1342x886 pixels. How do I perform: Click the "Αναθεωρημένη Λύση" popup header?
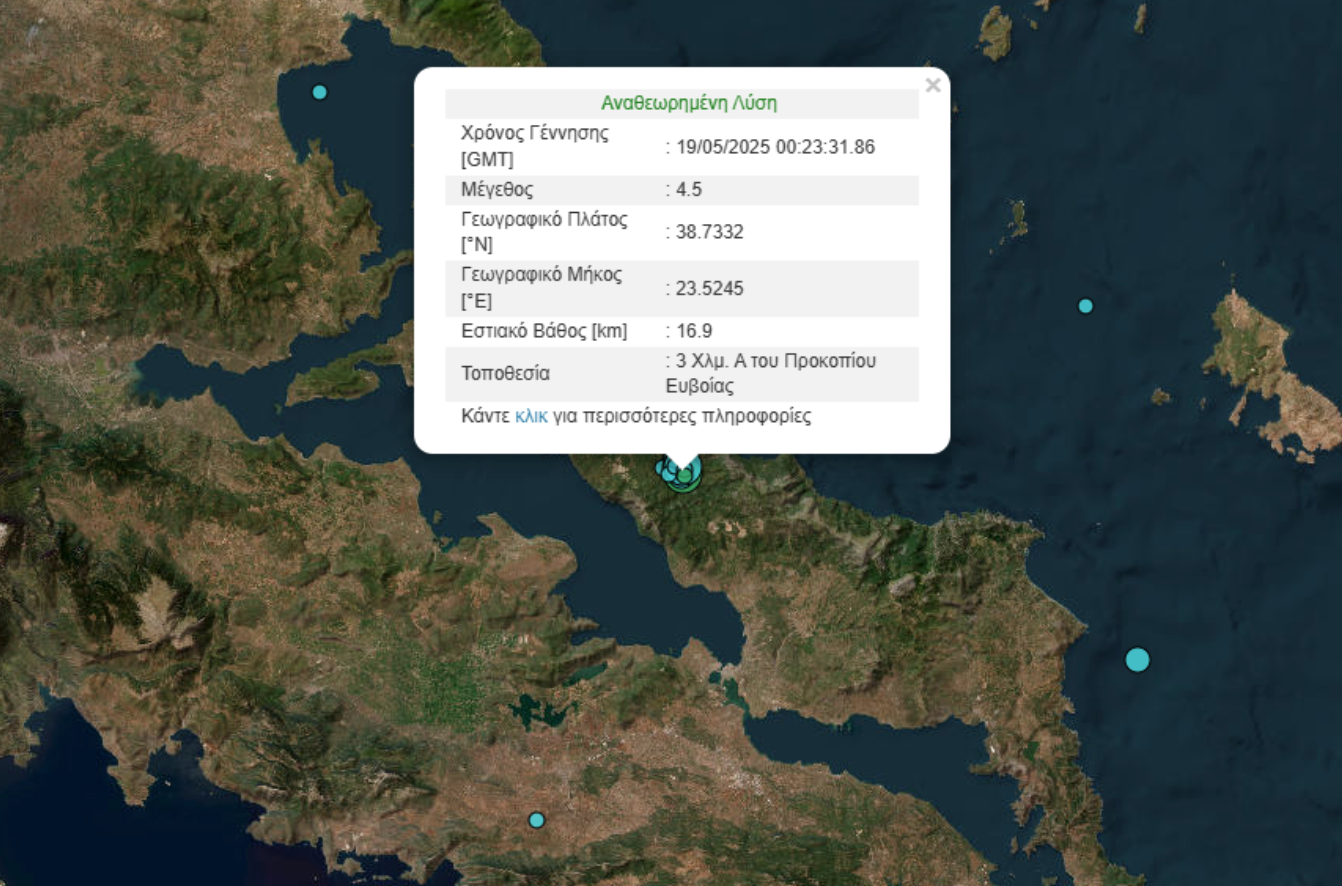pyautogui.click(x=688, y=103)
